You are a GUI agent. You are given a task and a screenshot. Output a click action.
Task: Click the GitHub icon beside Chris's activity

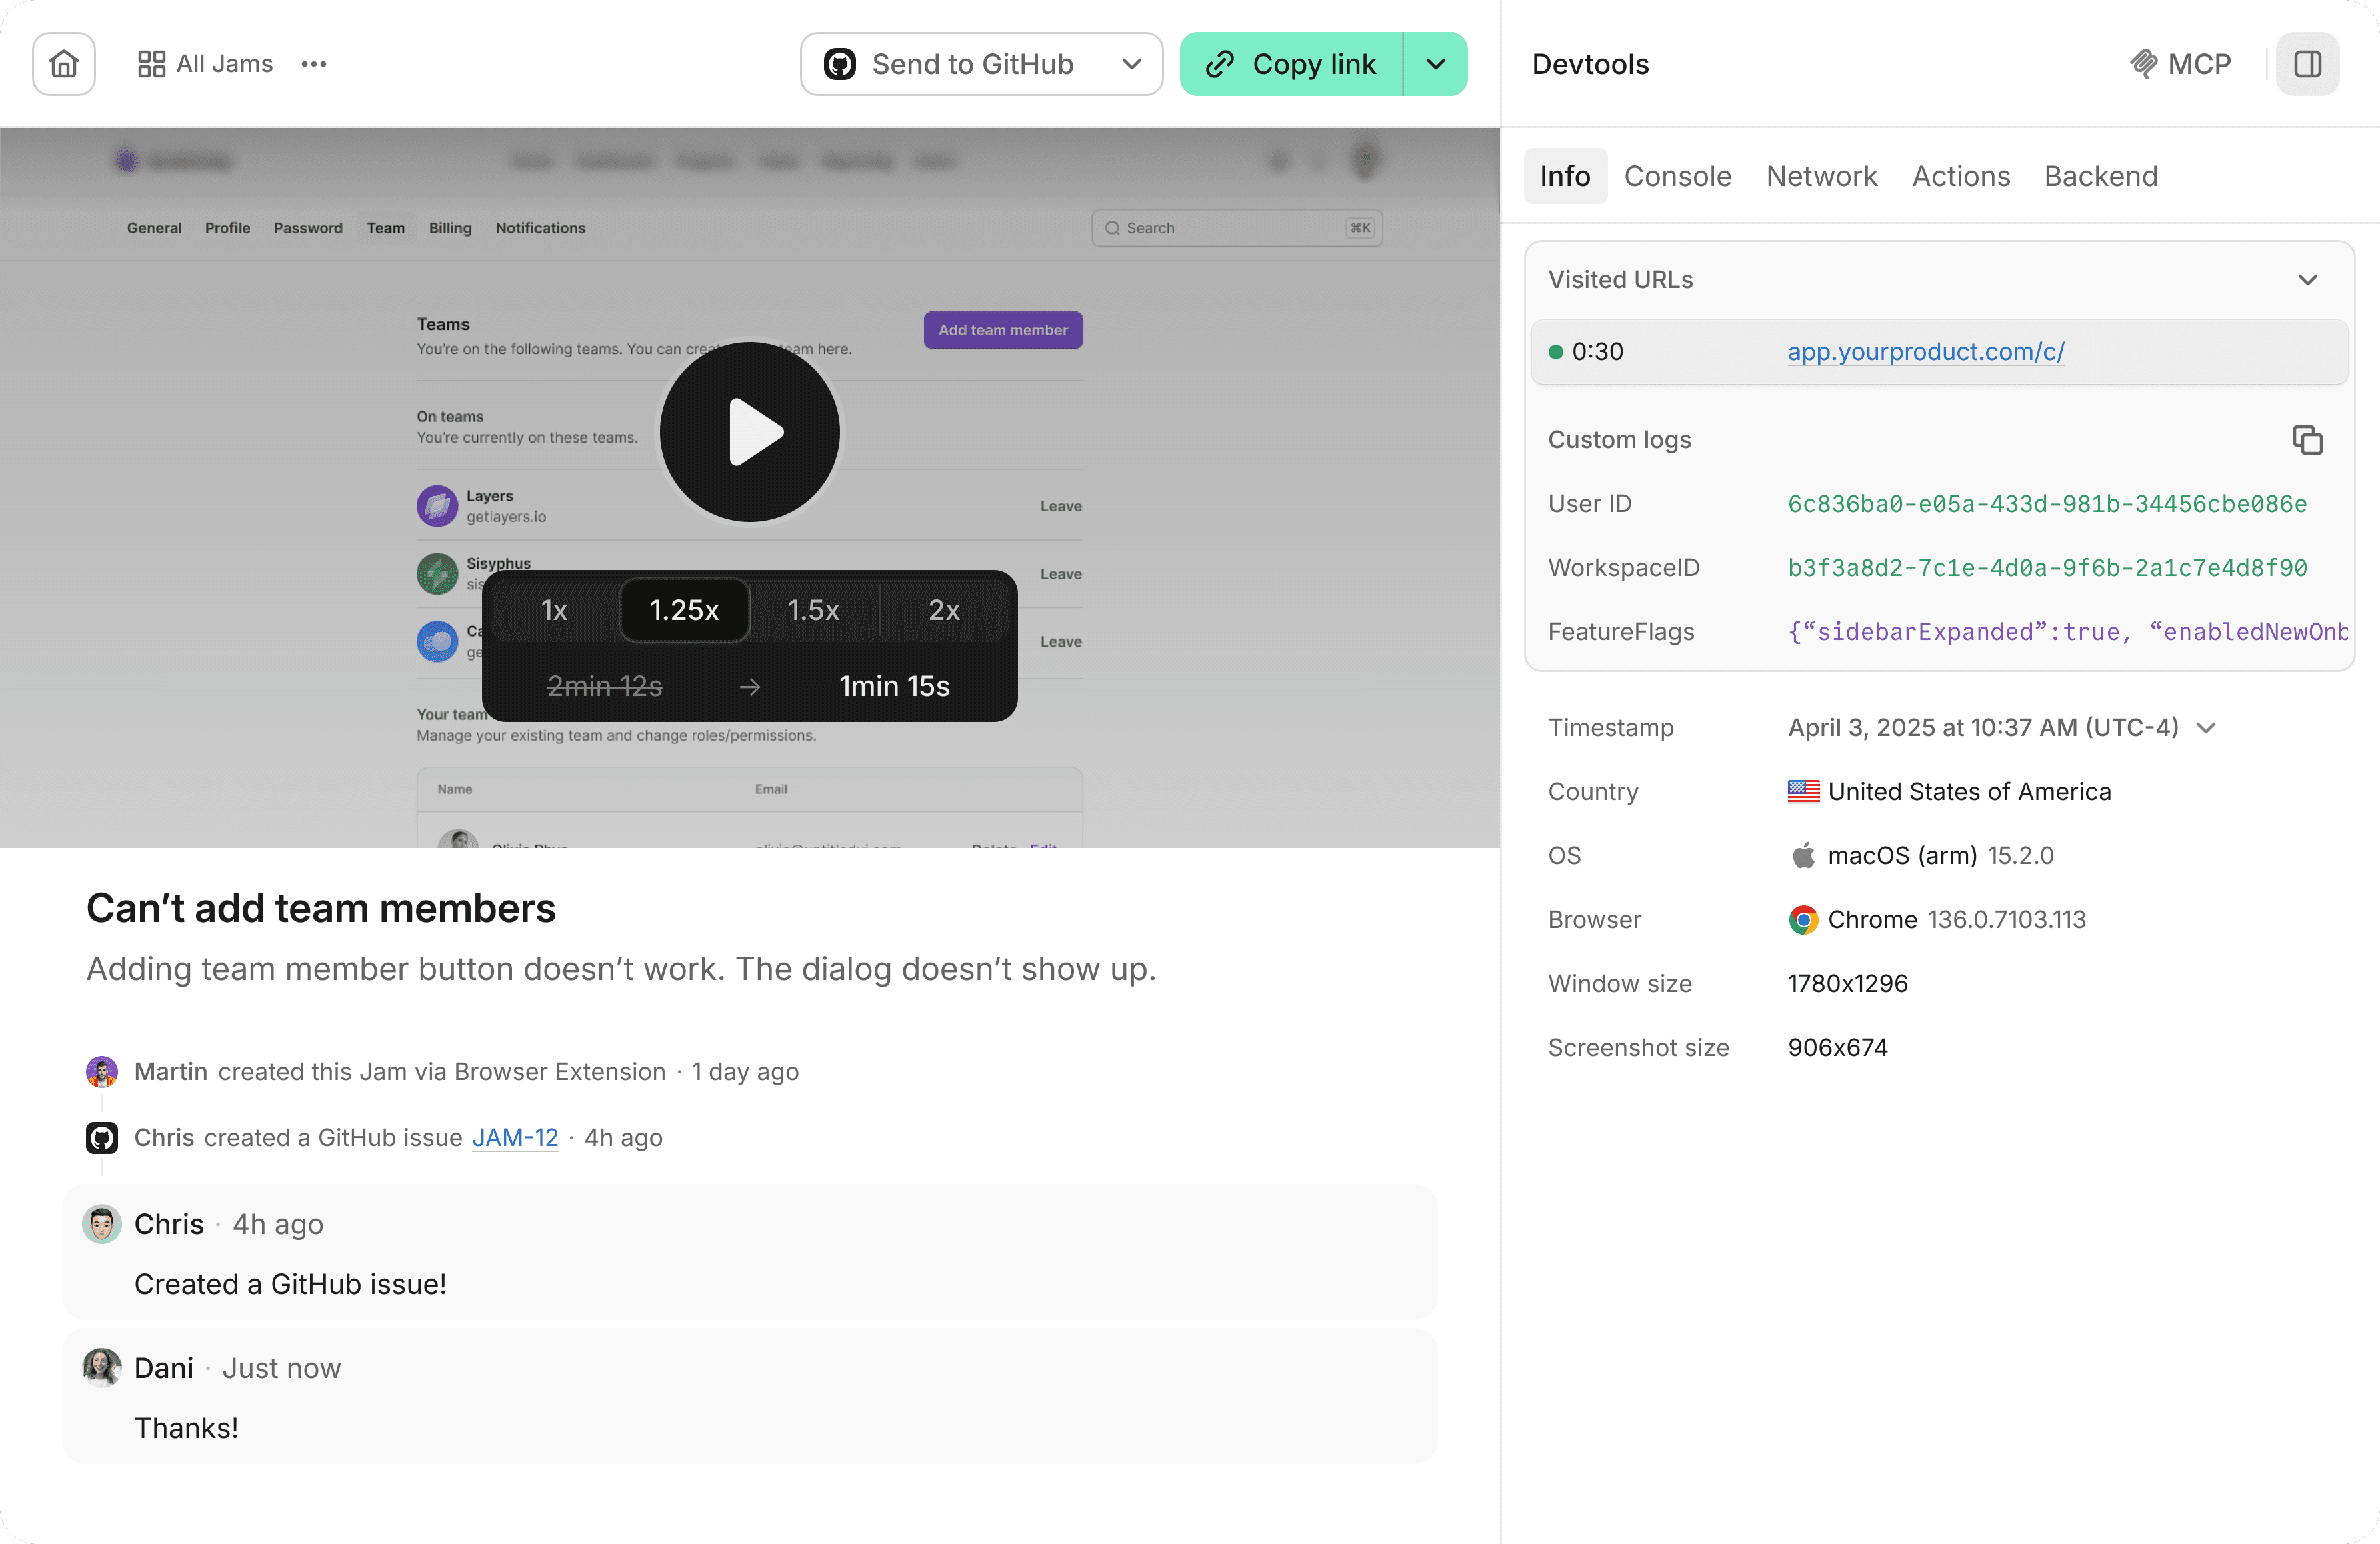click(102, 1138)
